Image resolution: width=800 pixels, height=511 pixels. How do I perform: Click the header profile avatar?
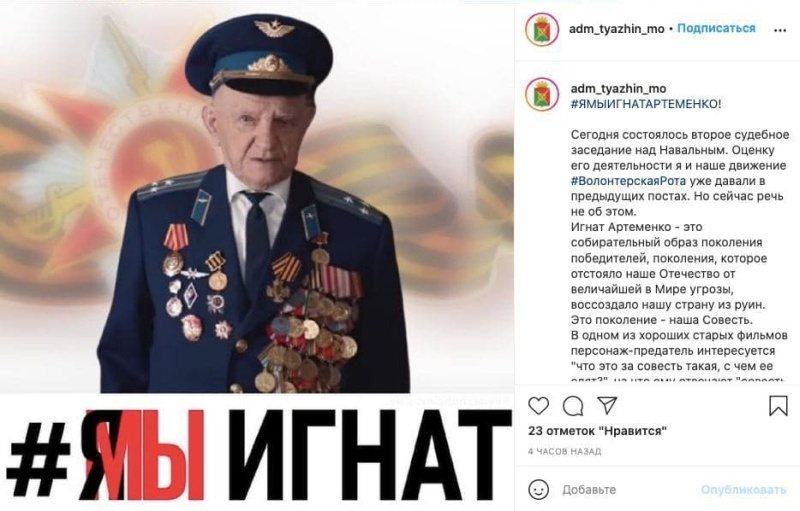[541, 29]
